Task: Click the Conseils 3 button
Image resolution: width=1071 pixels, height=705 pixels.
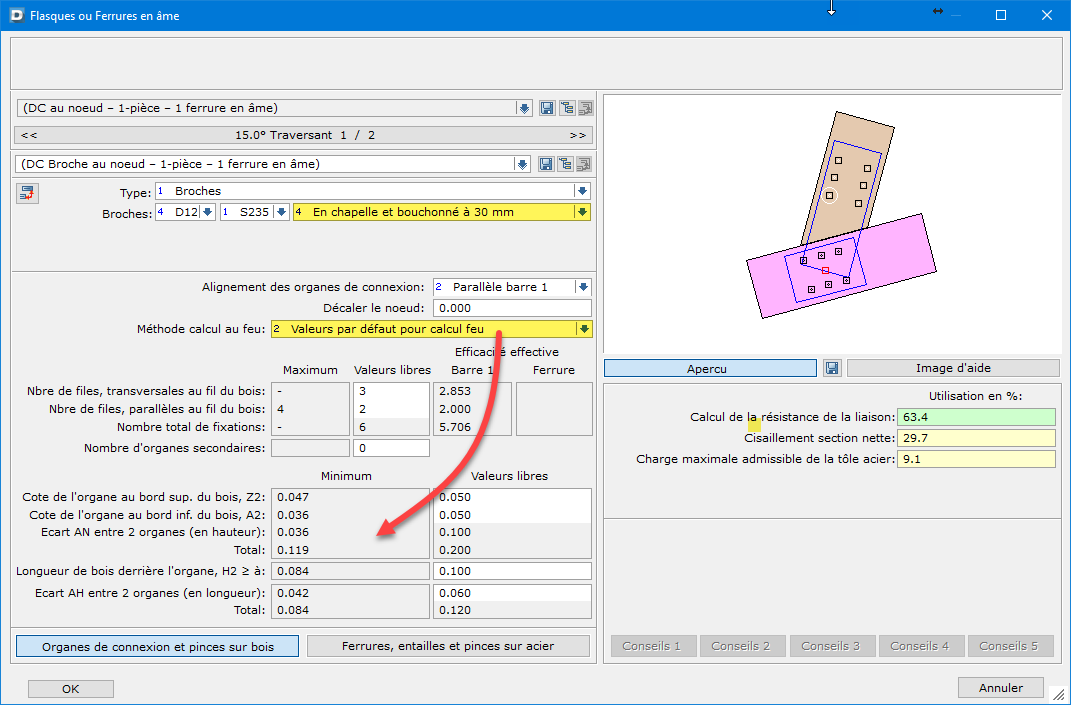Action: [832, 646]
